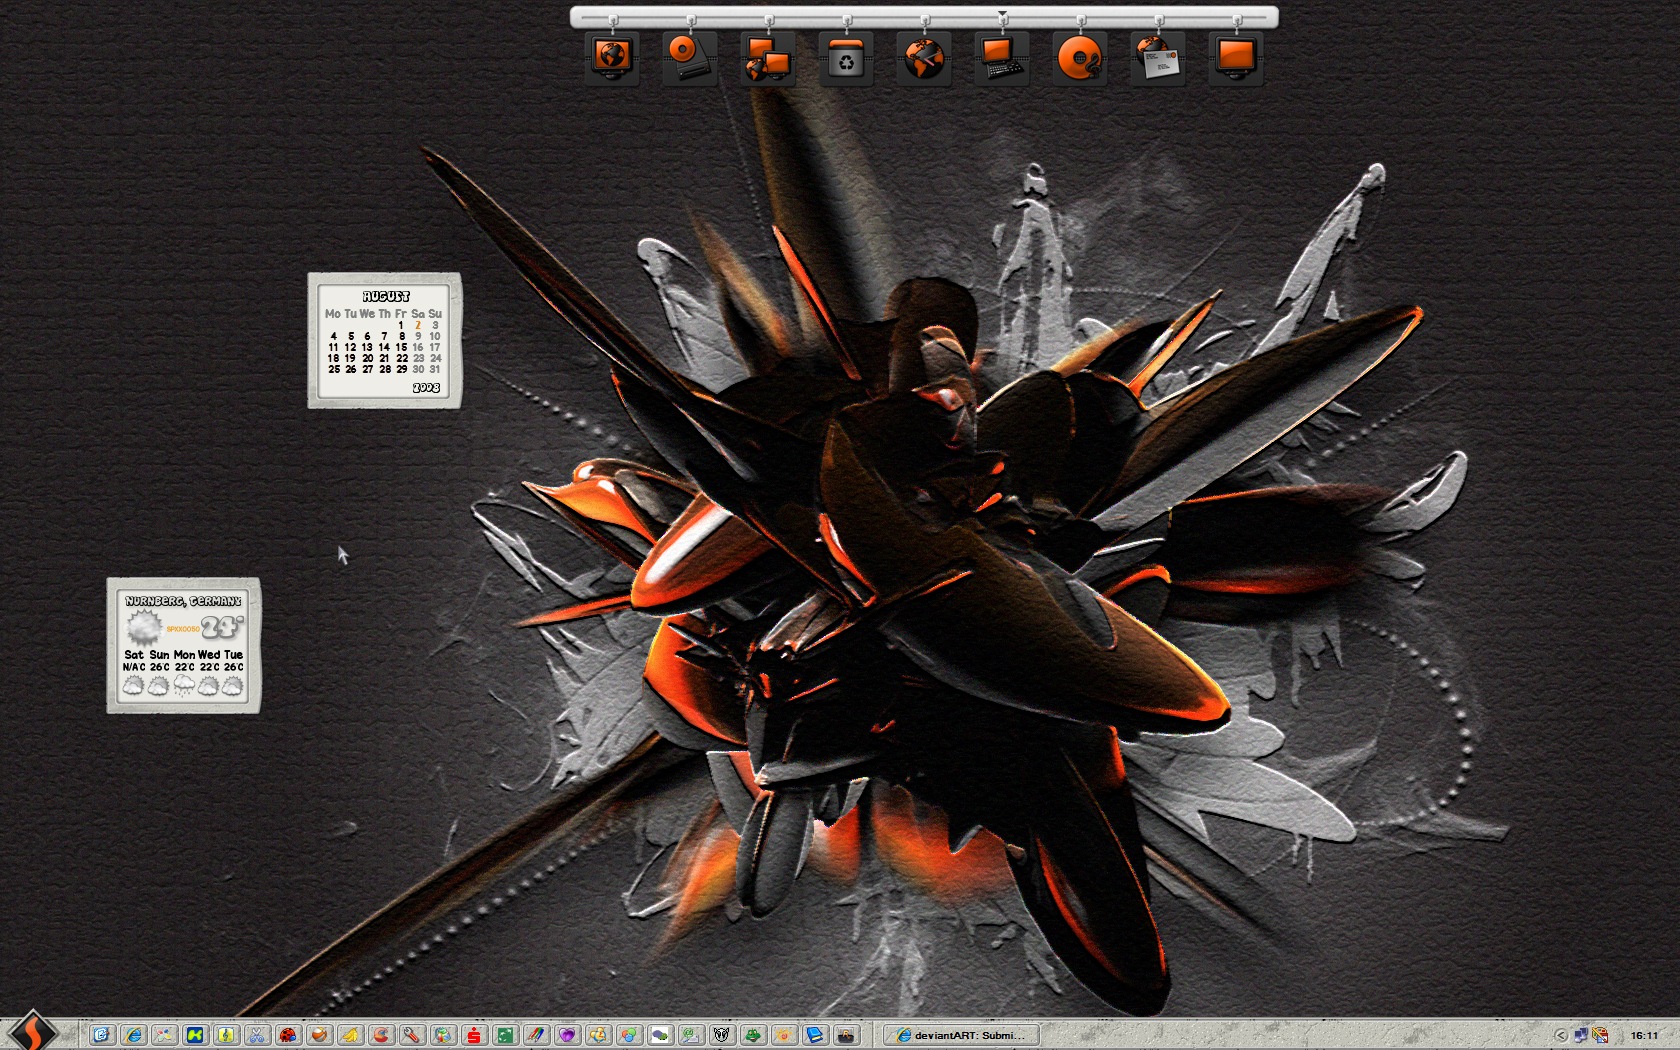Open the ladybug quick launch icon
The image size is (1680, 1050).
pos(288,1035)
